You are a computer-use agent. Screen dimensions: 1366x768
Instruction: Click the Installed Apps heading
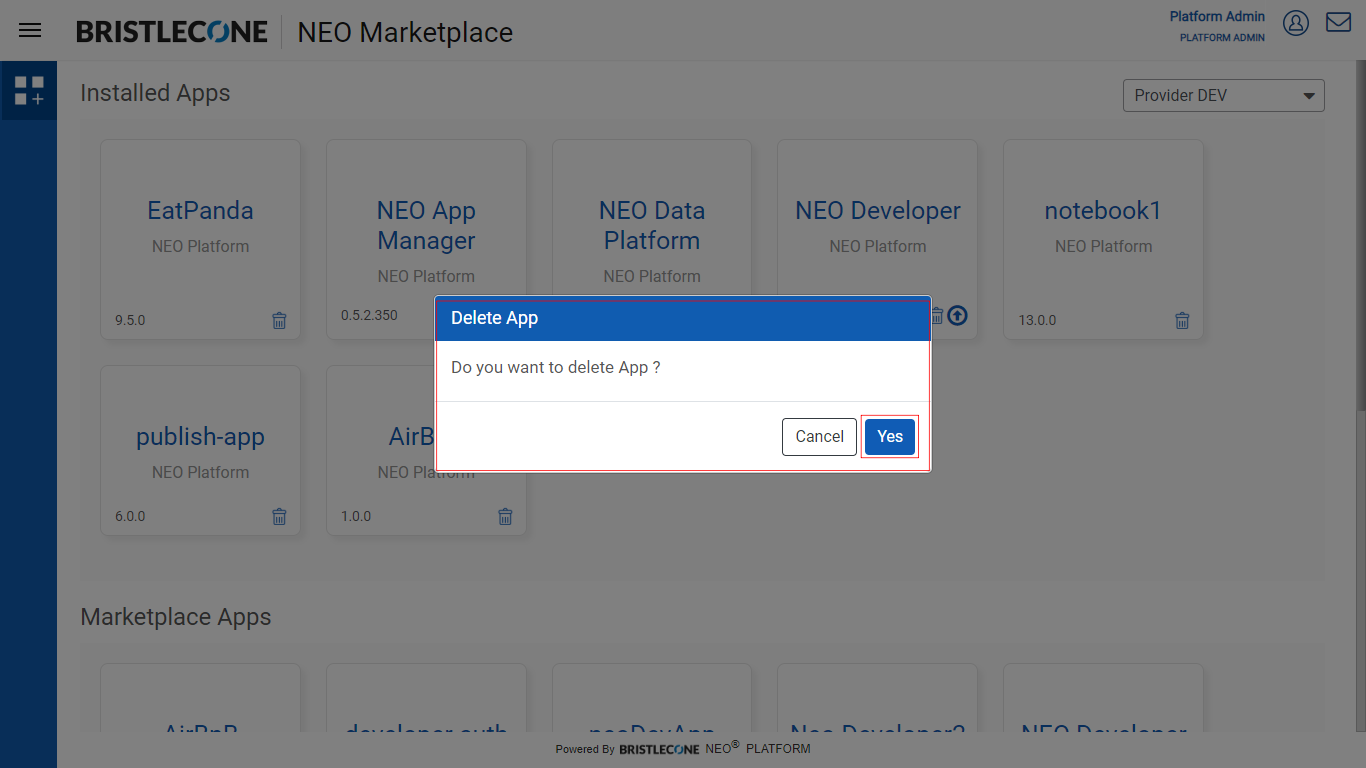coord(155,93)
